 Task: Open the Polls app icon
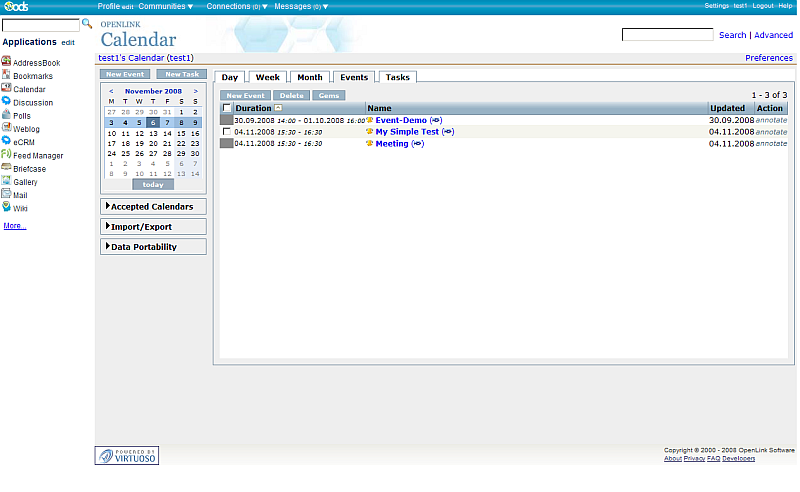click(x=6, y=115)
